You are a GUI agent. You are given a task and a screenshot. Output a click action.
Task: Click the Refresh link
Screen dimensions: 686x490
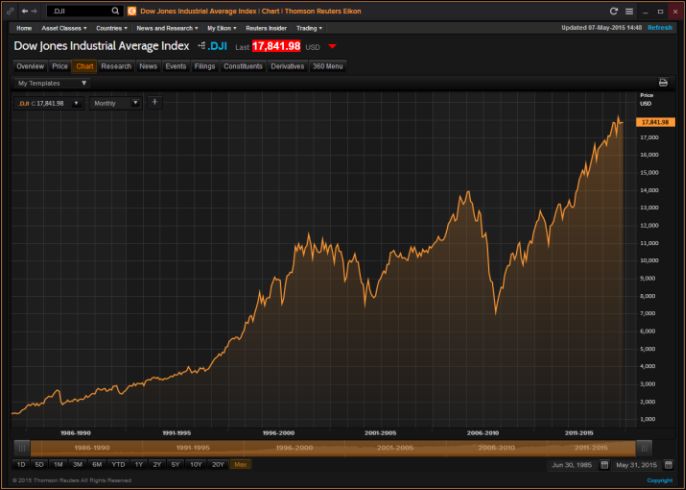pos(660,28)
